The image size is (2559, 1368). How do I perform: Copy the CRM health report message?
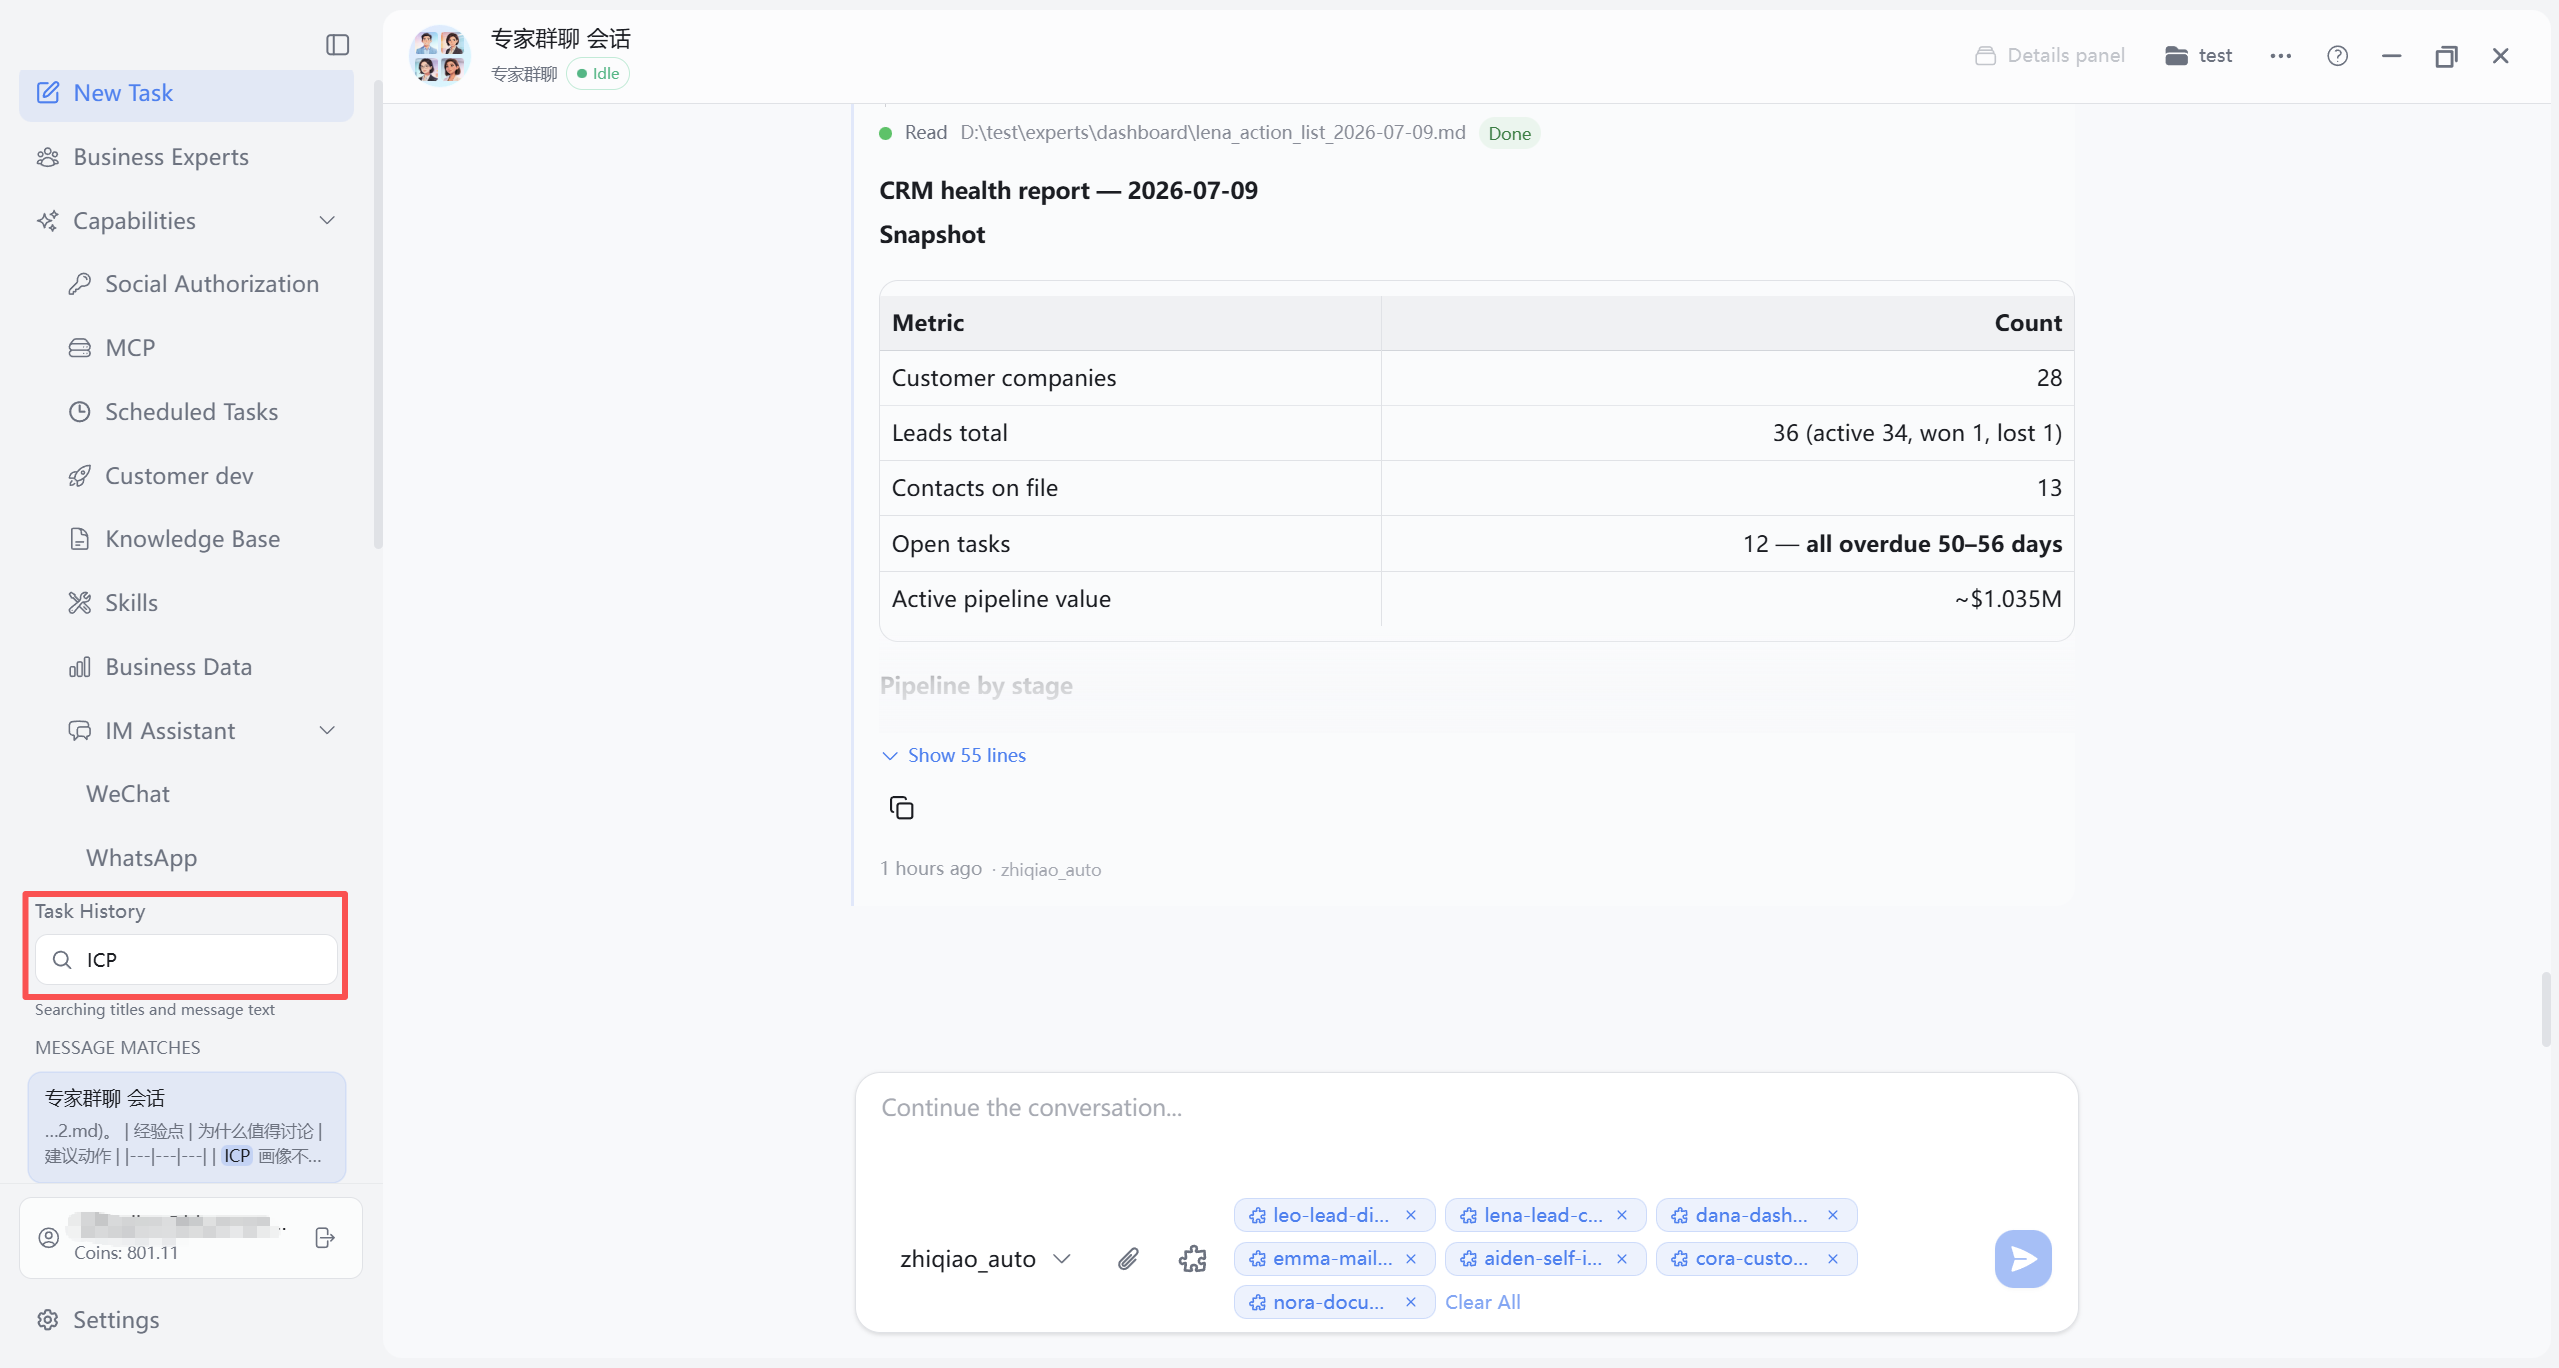901,807
